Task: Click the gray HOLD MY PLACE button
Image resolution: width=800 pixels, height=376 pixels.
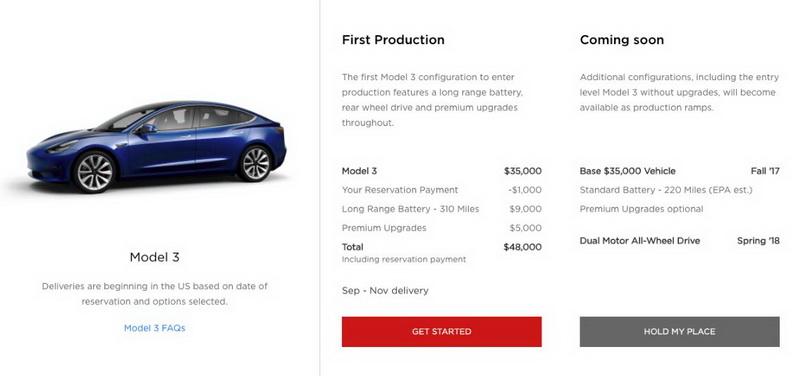Action: 679,332
